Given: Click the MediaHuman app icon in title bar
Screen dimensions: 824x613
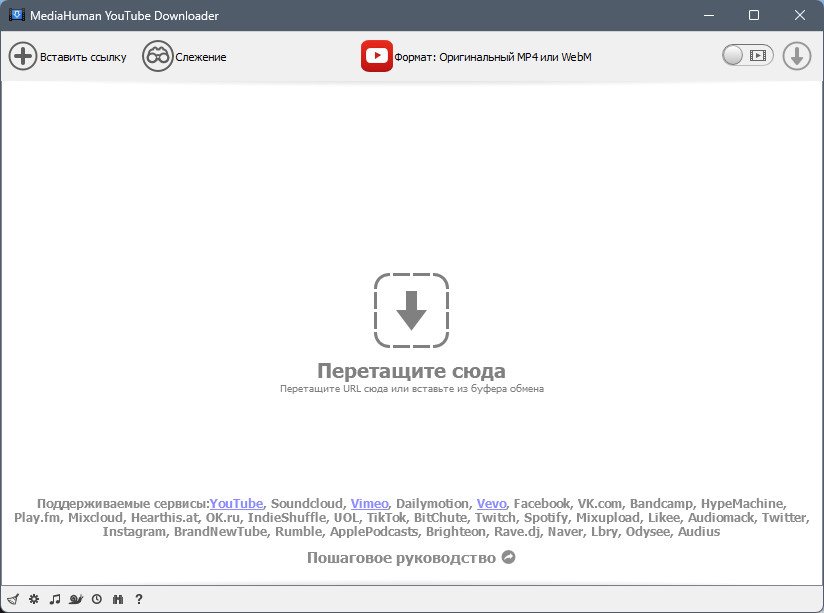Looking at the screenshot, I should point(17,15).
